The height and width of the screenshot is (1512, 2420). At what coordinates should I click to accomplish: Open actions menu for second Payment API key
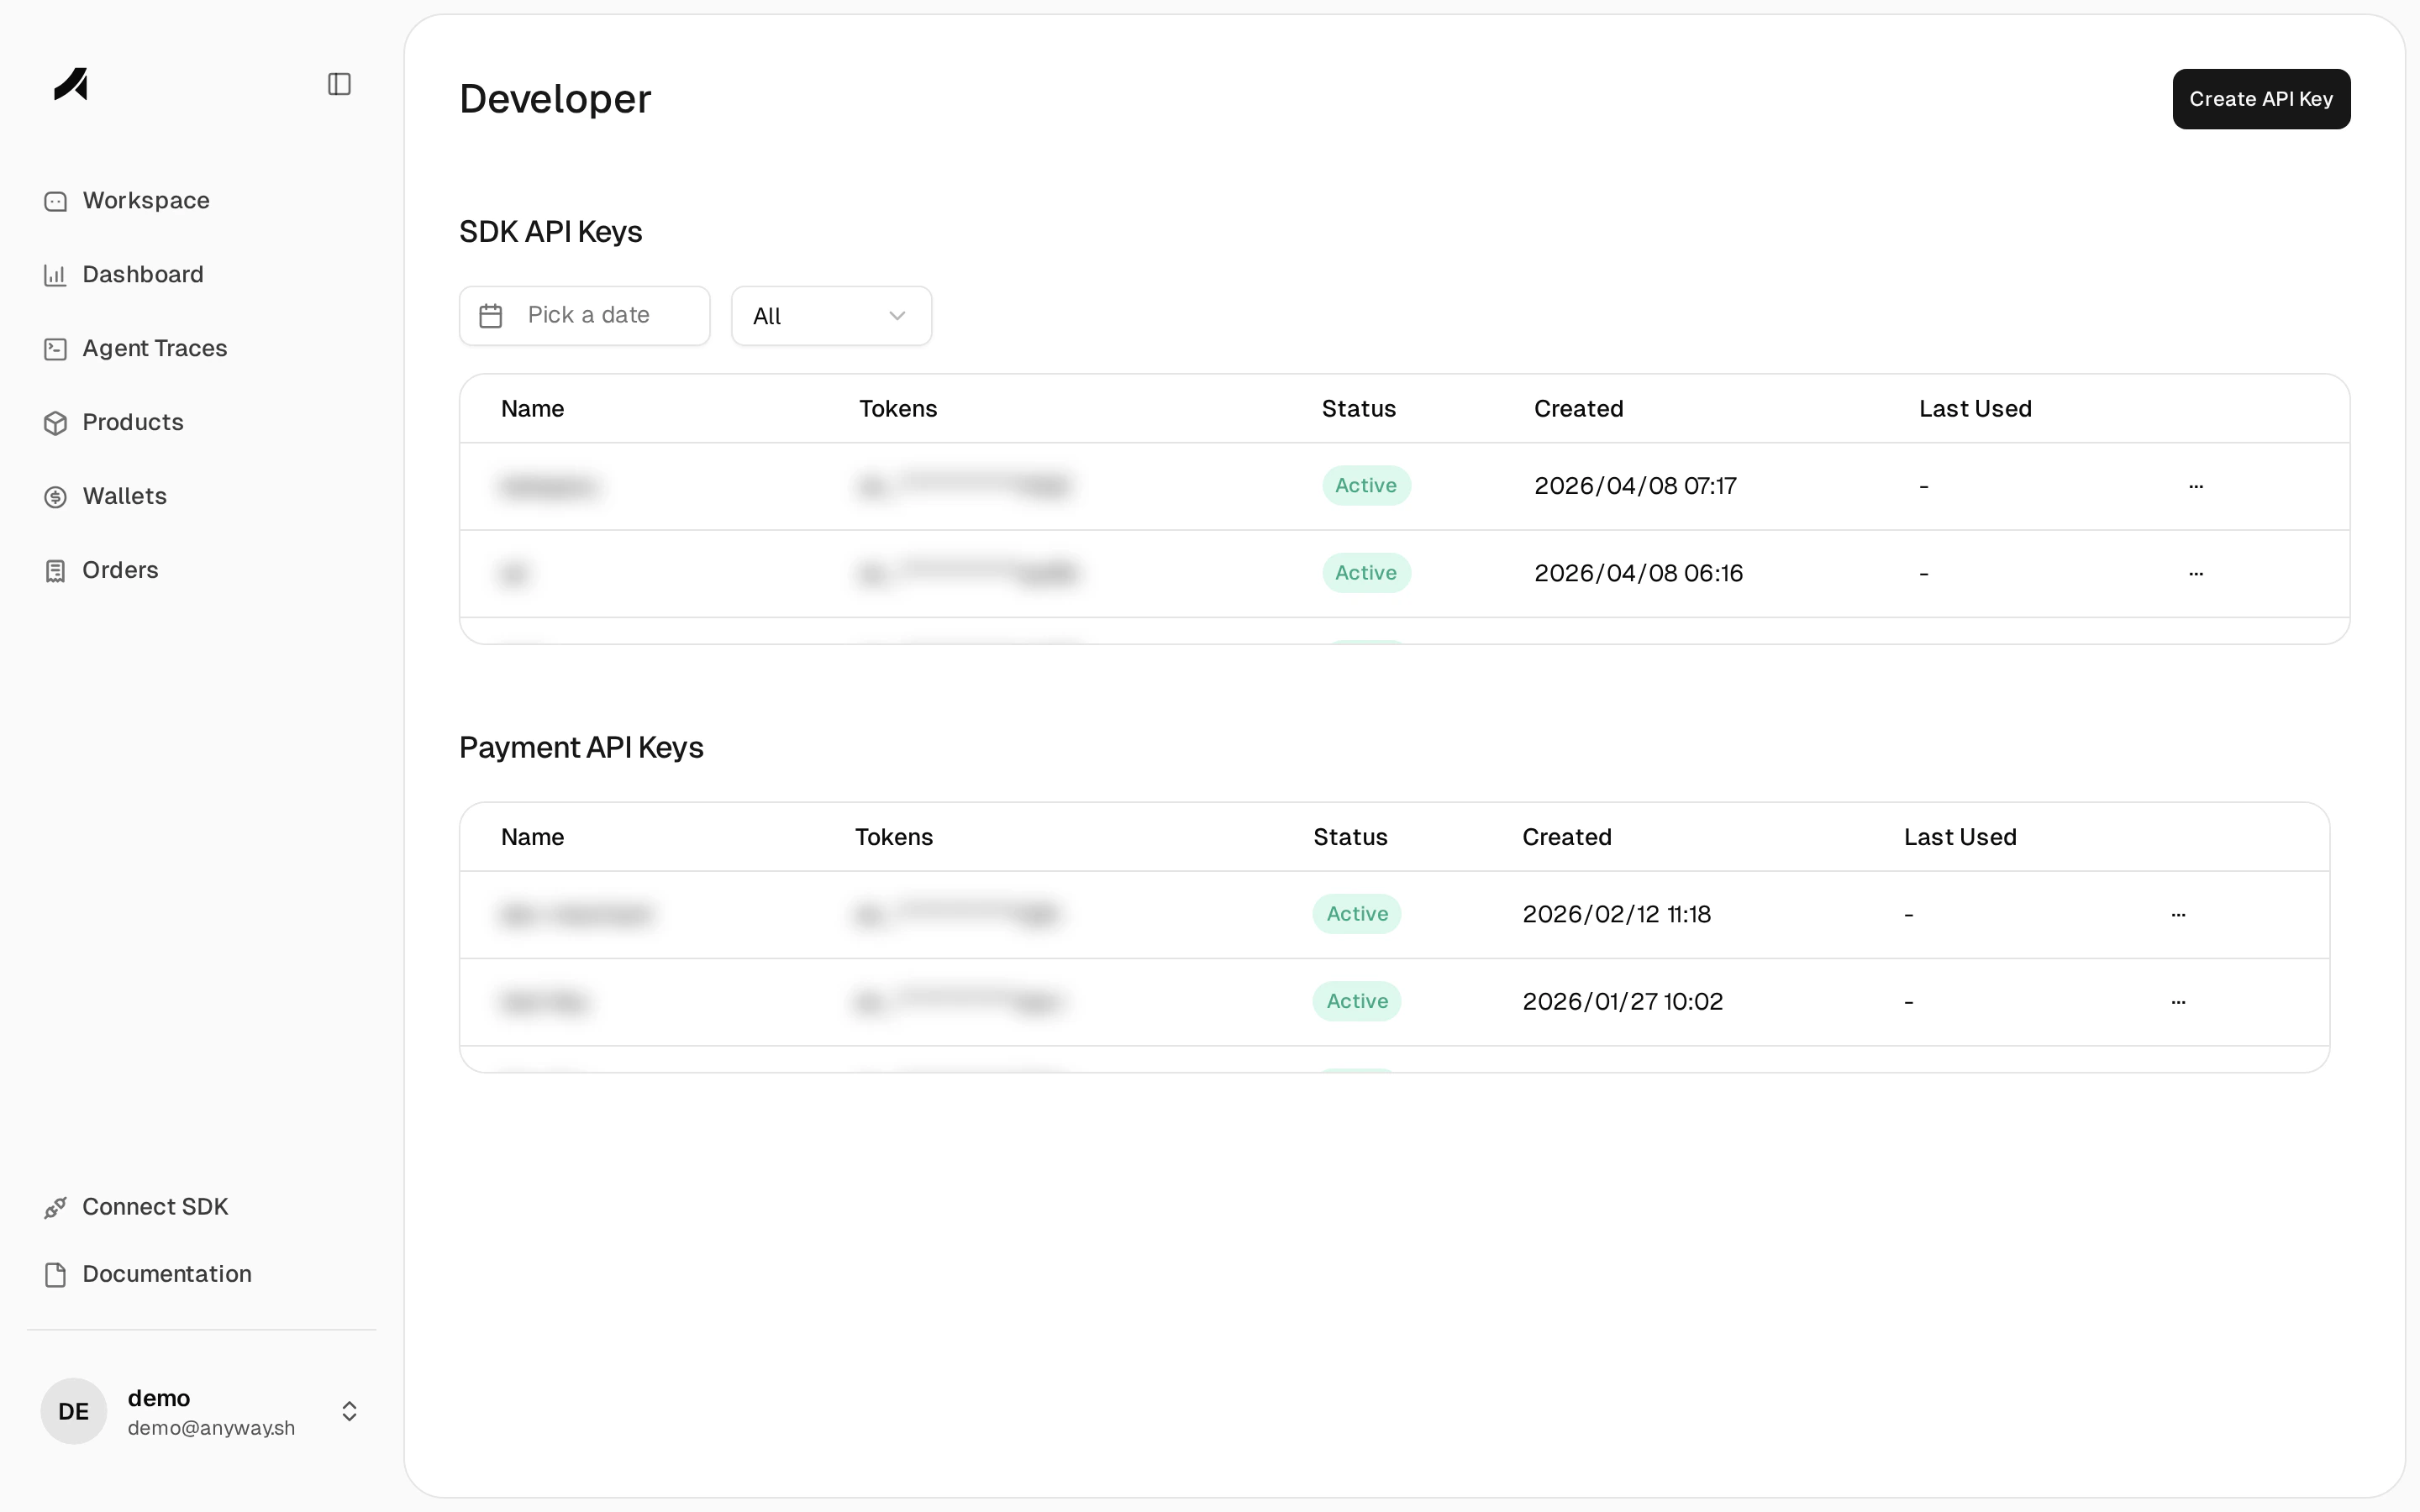[2179, 1001]
